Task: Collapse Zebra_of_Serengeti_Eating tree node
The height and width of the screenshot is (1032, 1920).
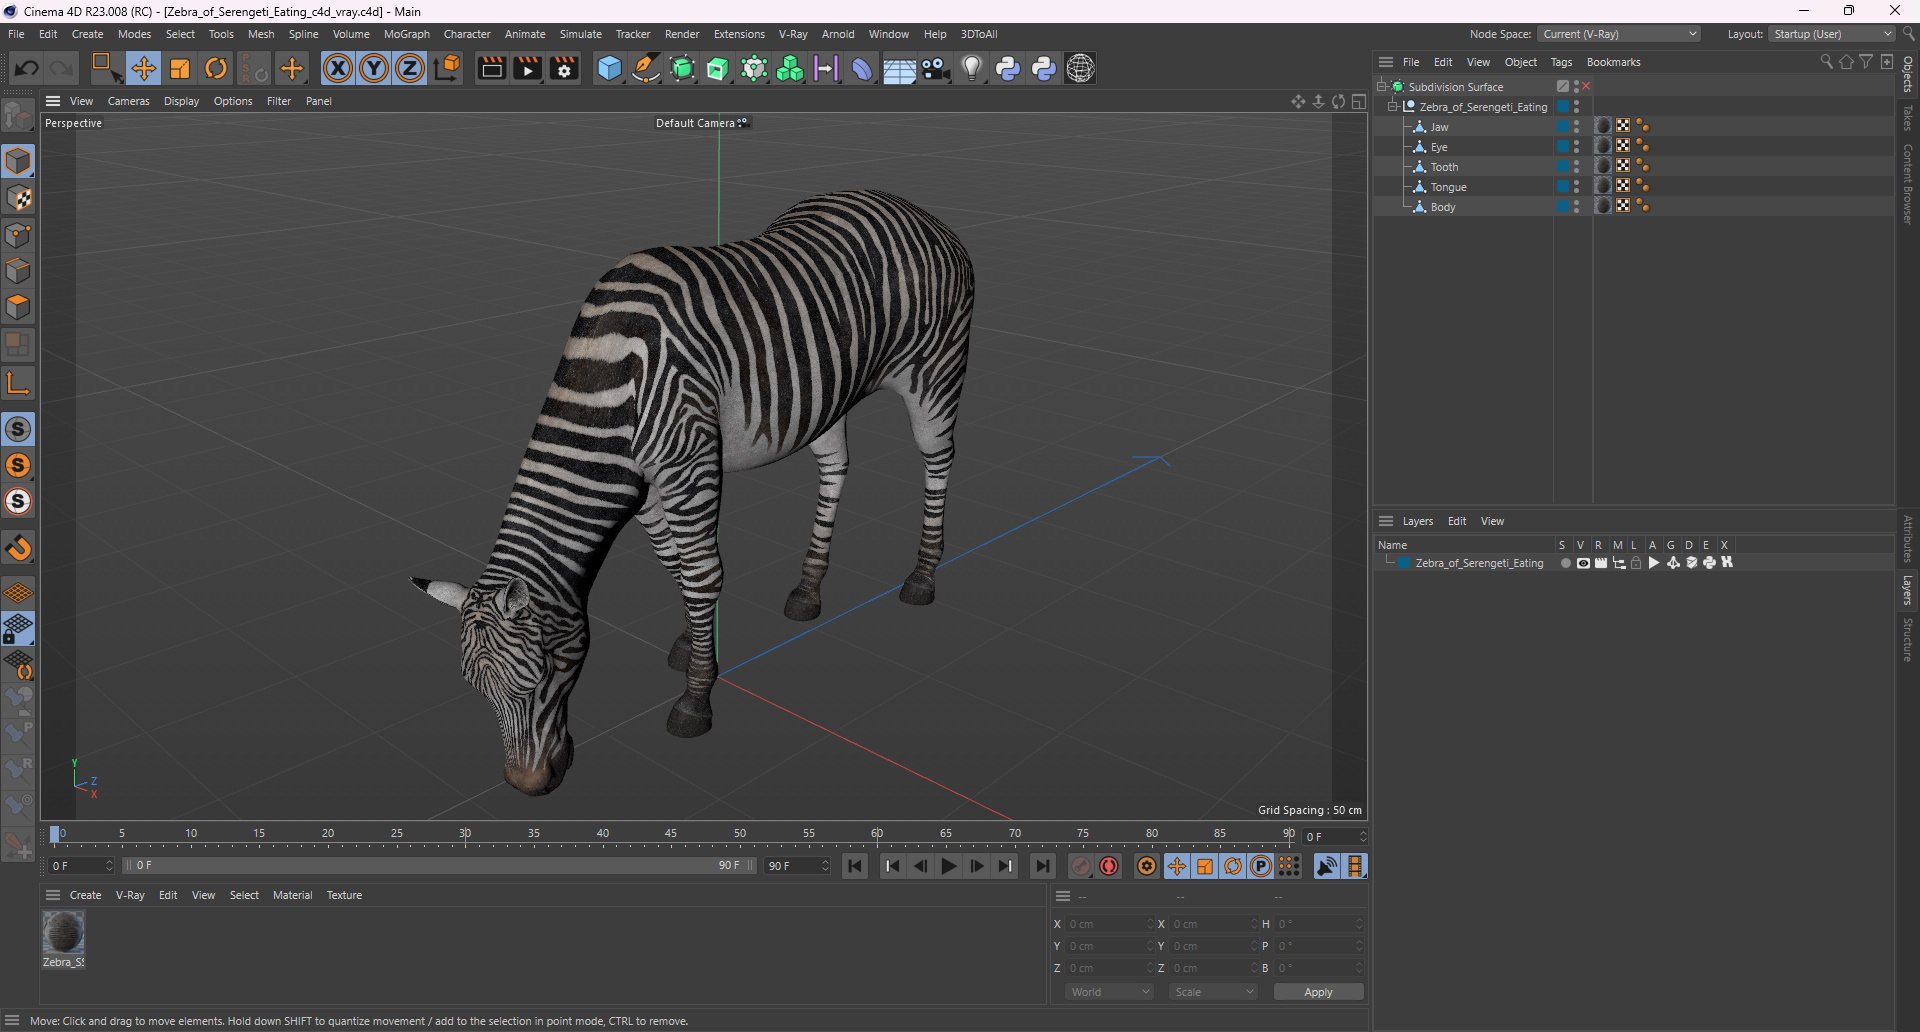Action: click(x=1392, y=107)
